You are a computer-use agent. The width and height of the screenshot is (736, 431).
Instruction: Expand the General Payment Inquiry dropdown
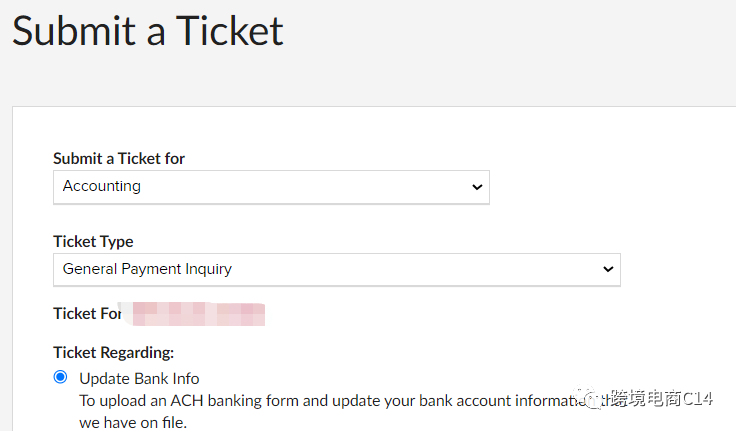coord(336,269)
